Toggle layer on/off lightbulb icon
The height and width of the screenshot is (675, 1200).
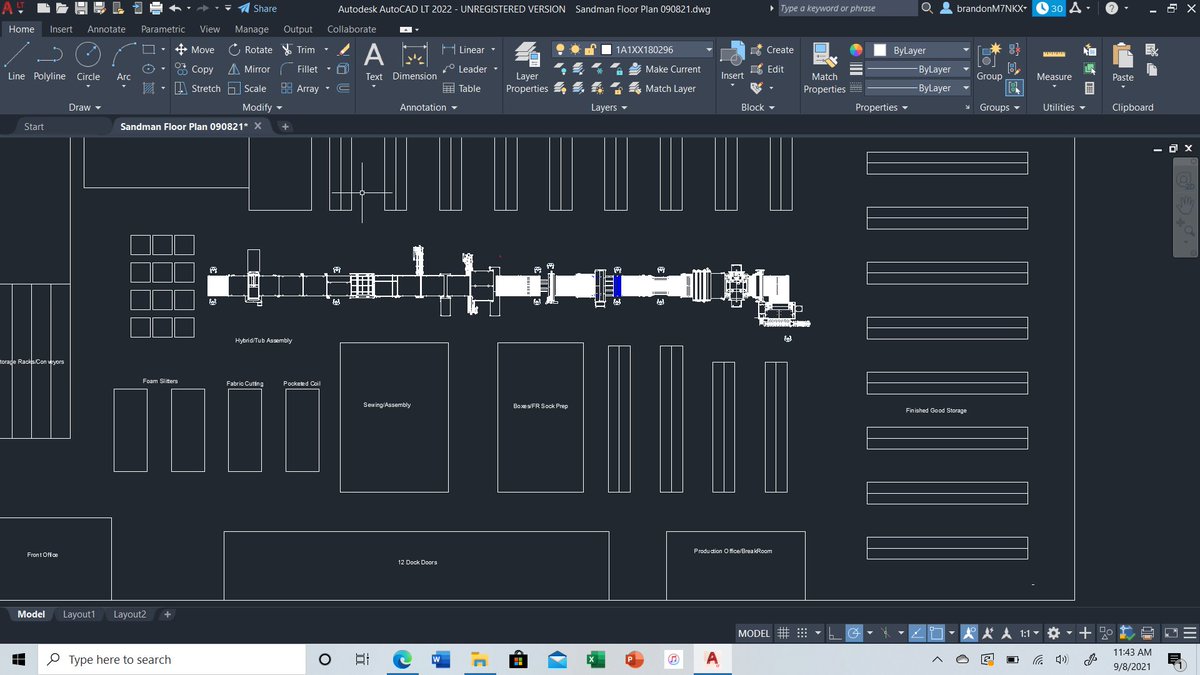[560, 50]
